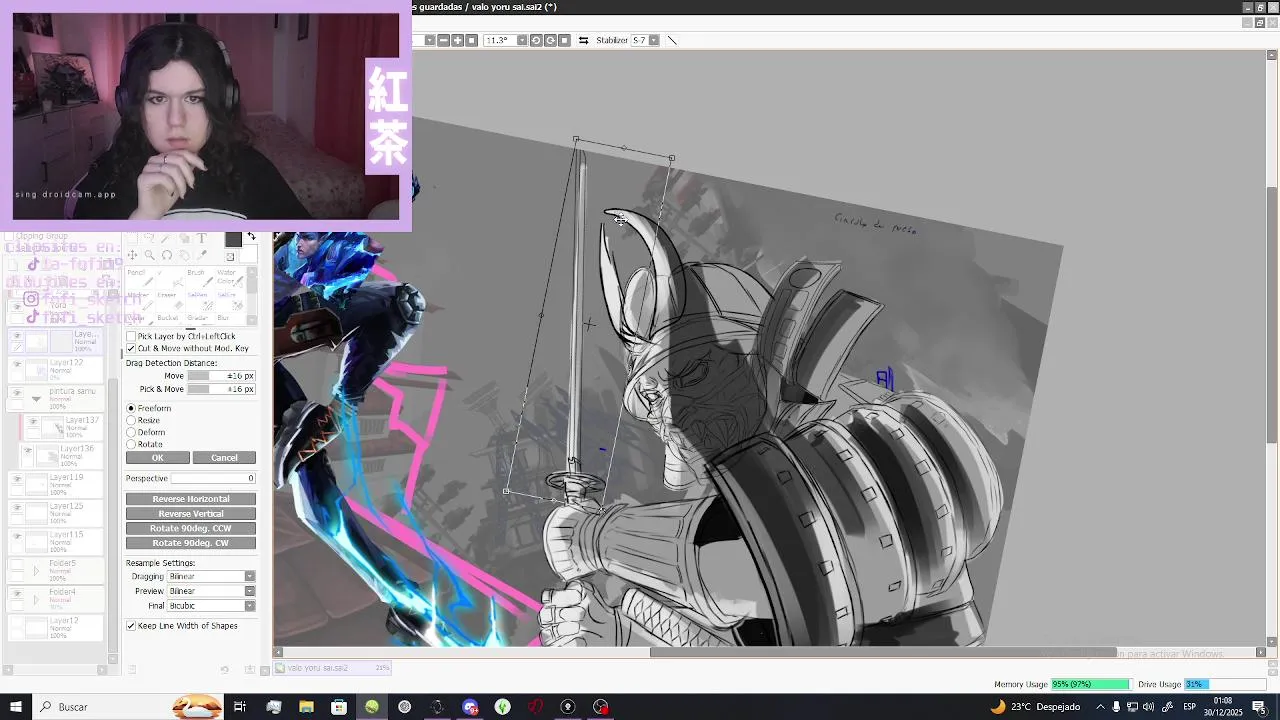
Task: Select the Freeform transform mode
Action: click(x=131, y=408)
